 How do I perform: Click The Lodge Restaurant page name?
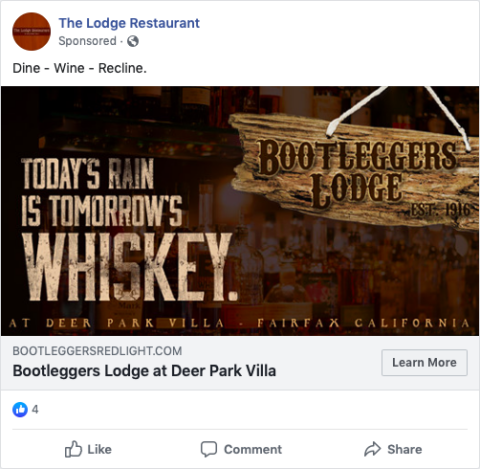[x=129, y=23]
